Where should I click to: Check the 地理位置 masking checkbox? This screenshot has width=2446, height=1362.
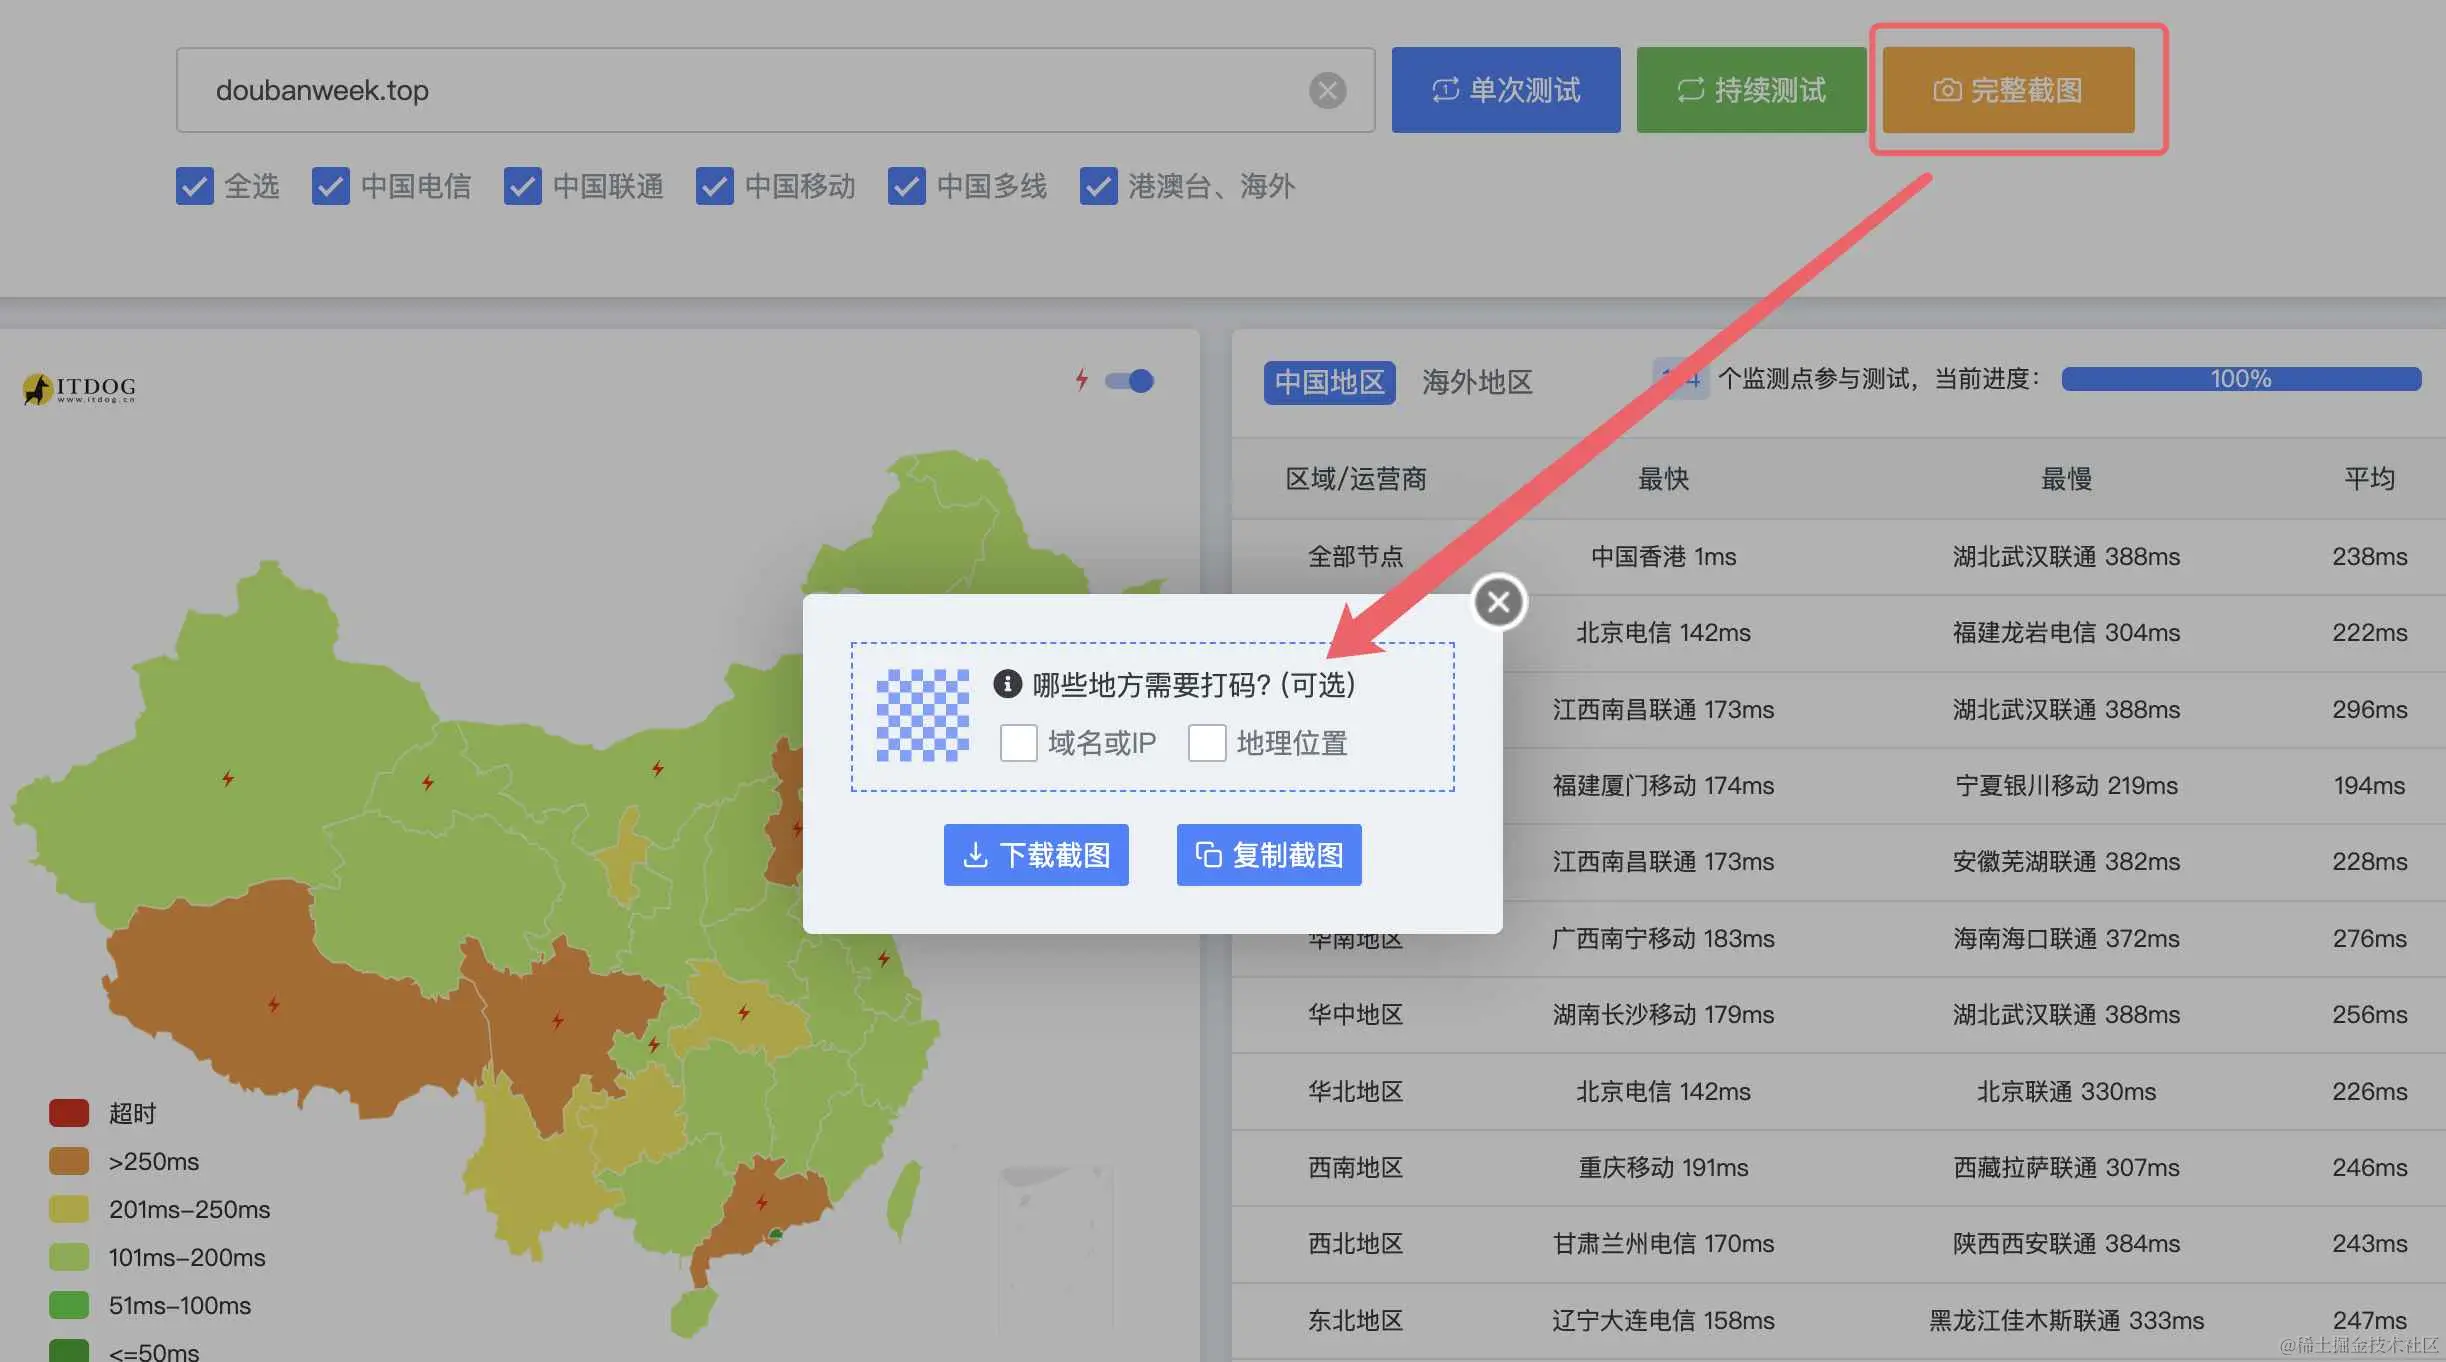tap(1206, 743)
